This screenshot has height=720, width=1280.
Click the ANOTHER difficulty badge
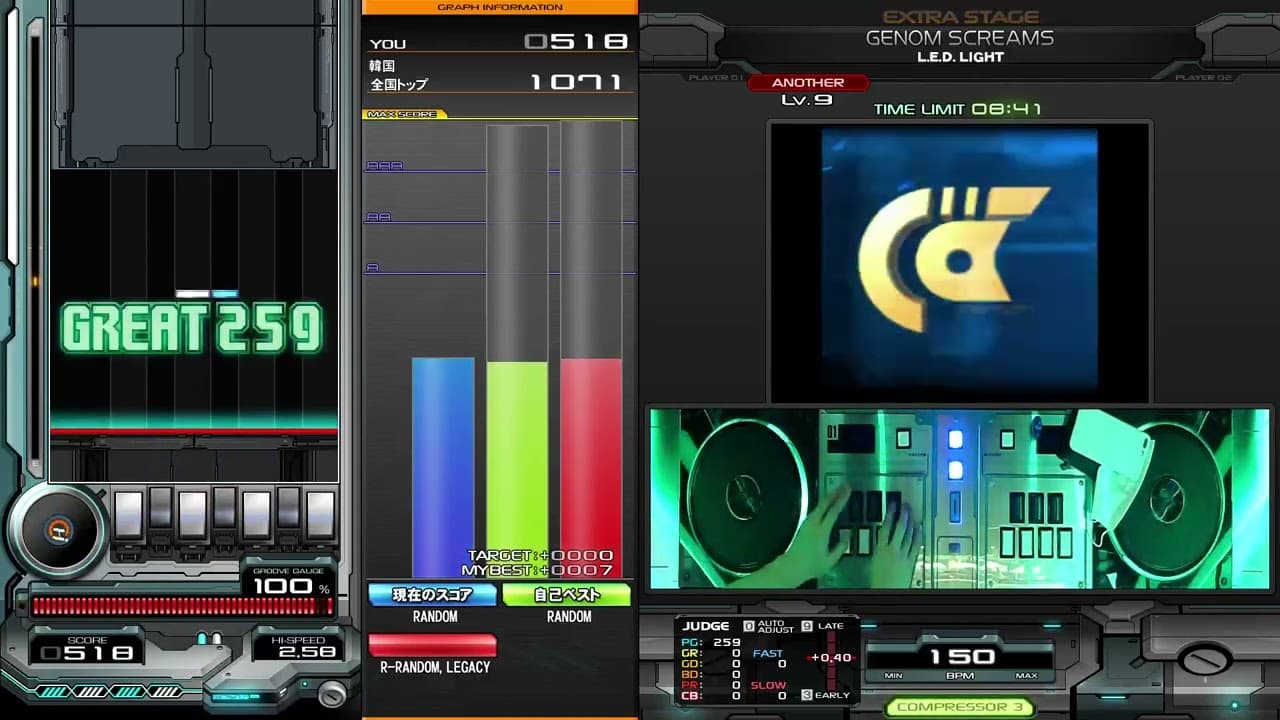808,83
